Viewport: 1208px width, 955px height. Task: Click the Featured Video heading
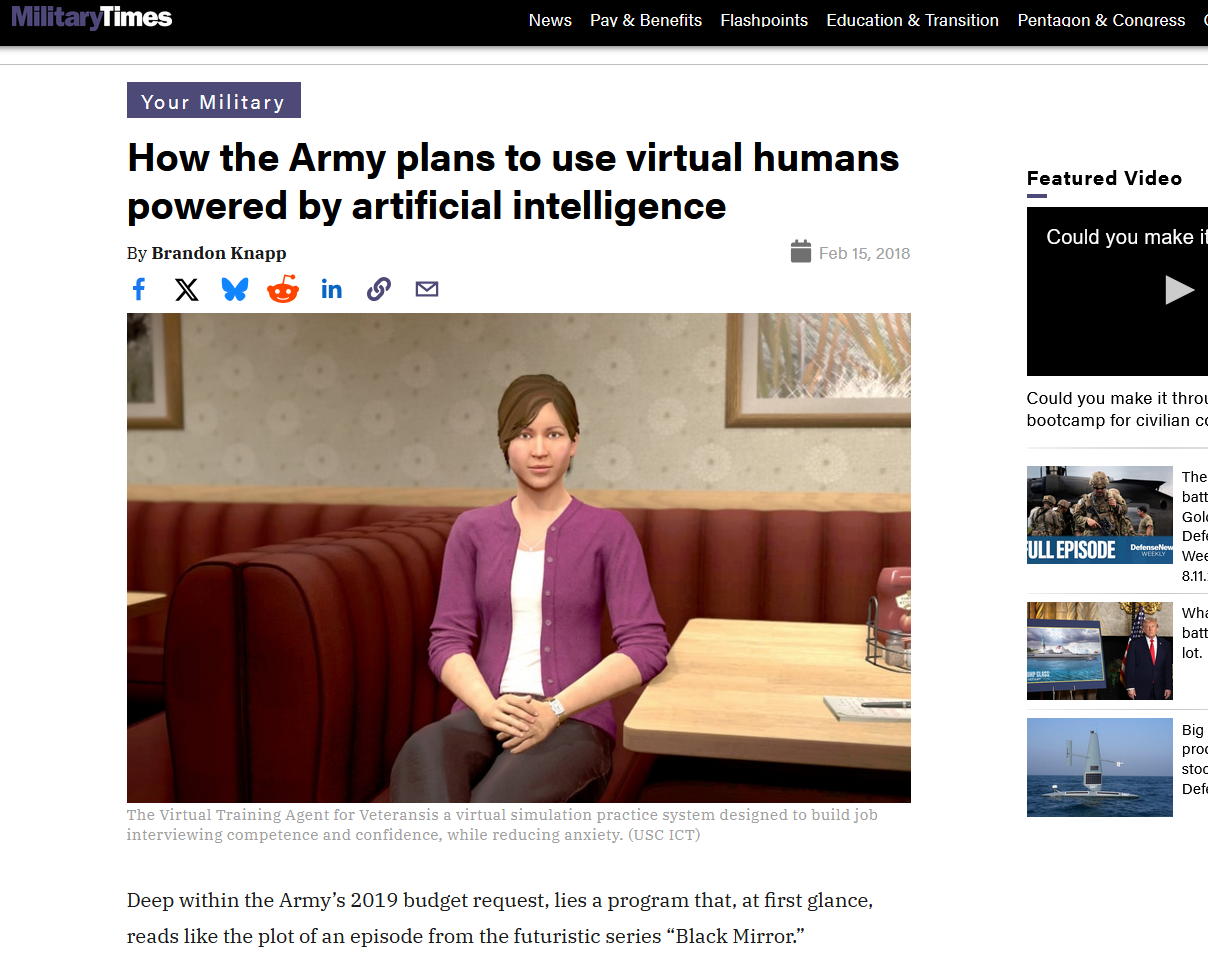click(x=1104, y=178)
